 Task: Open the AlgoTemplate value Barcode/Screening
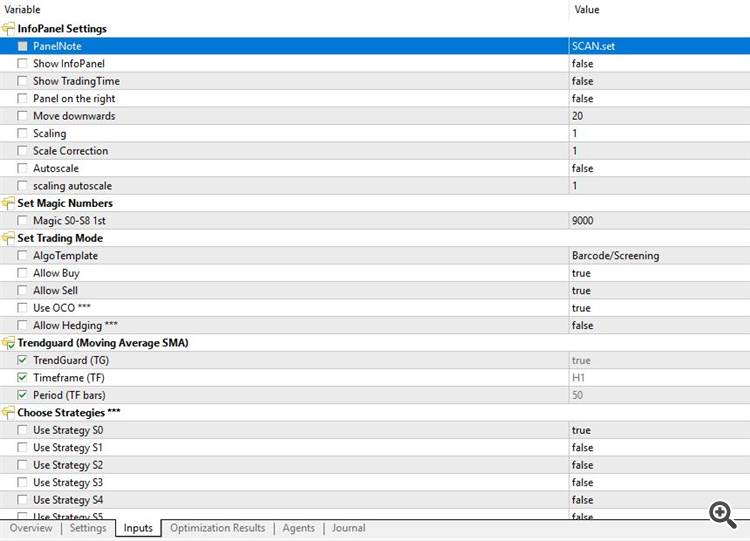[x=616, y=256]
